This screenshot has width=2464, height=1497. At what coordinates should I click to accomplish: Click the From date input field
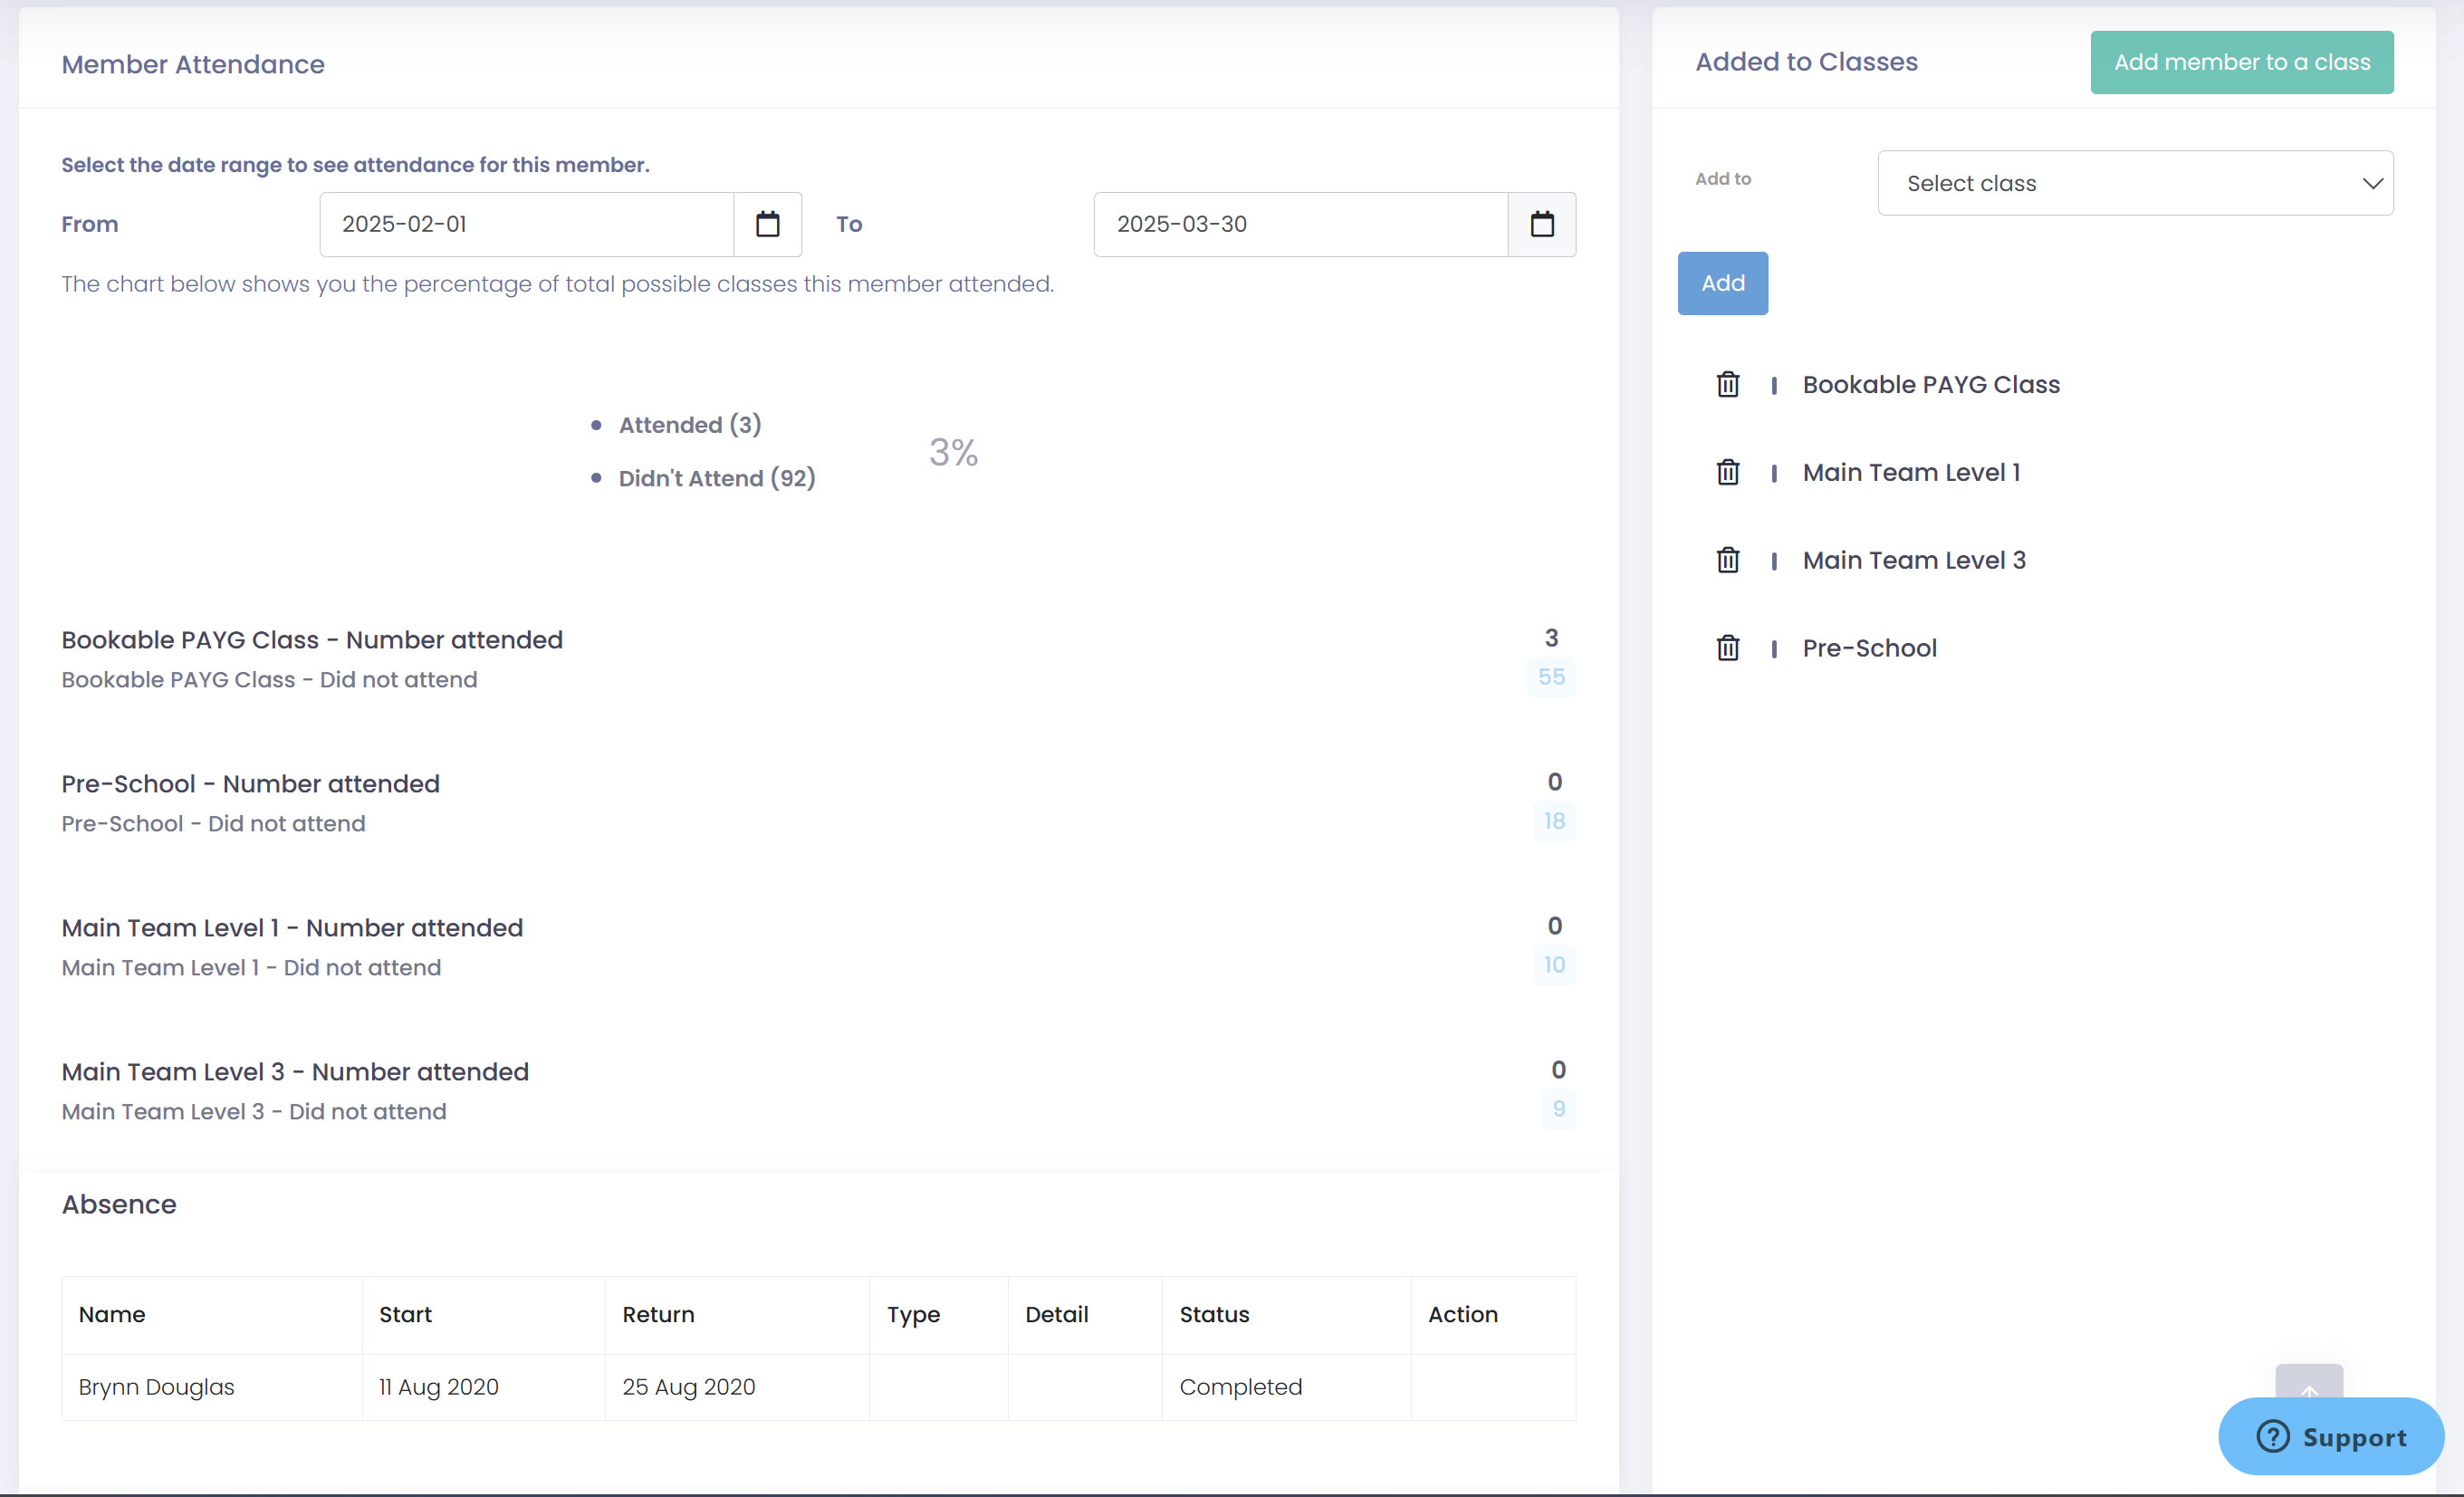point(527,224)
